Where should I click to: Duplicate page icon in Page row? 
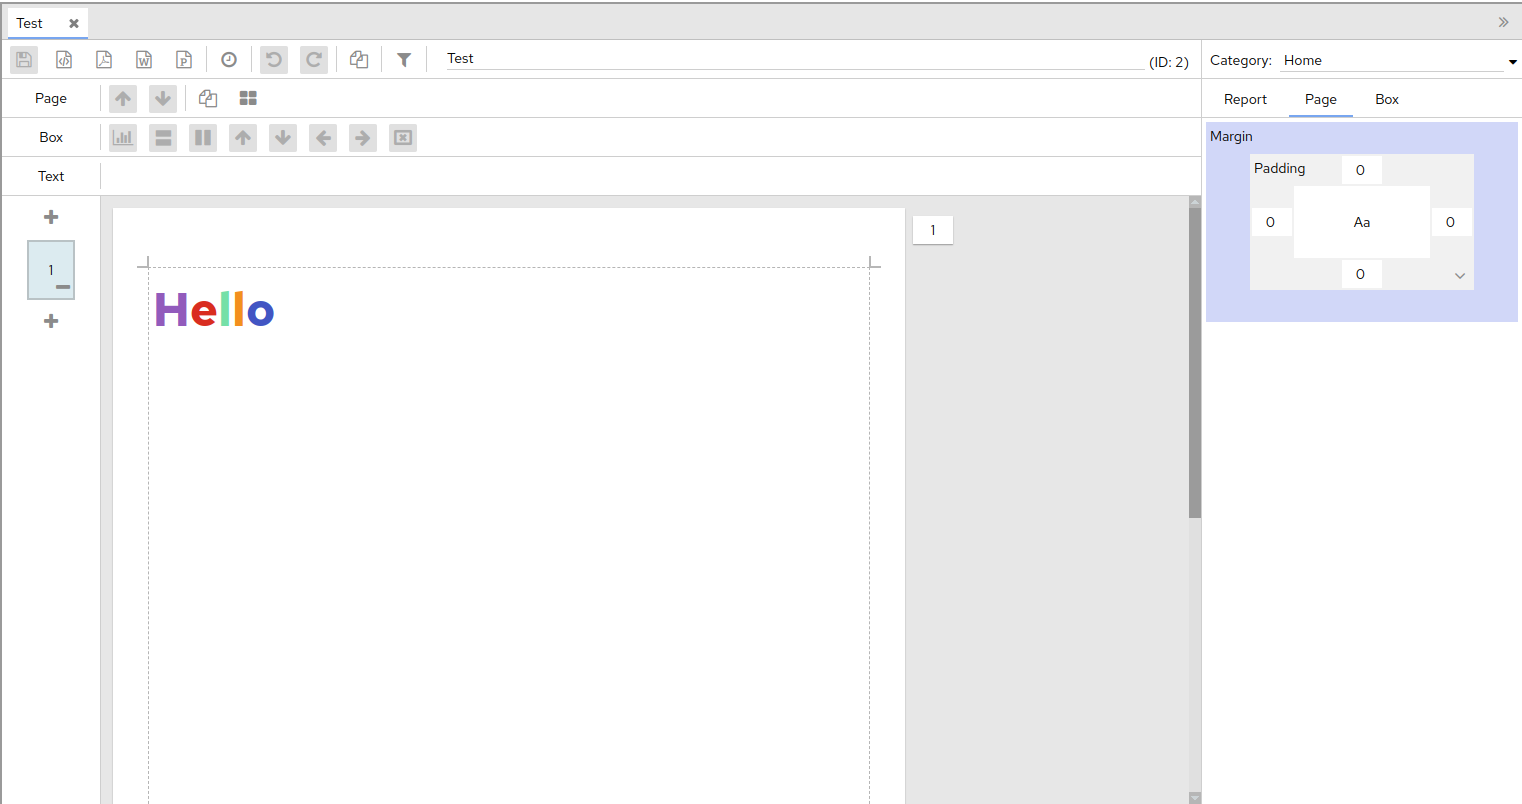[x=208, y=98]
